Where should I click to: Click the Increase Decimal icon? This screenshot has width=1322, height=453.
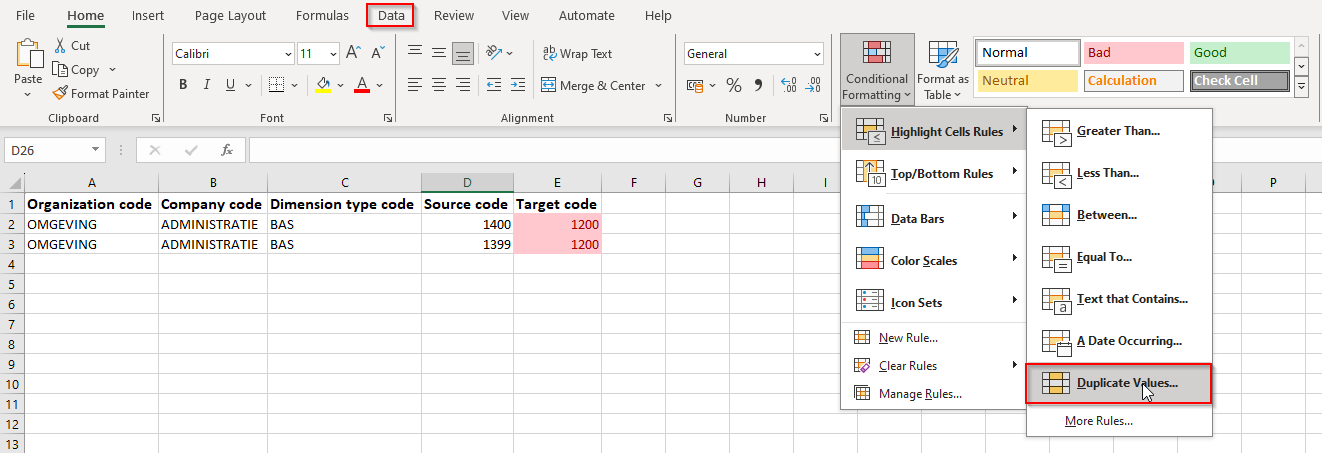click(x=788, y=85)
